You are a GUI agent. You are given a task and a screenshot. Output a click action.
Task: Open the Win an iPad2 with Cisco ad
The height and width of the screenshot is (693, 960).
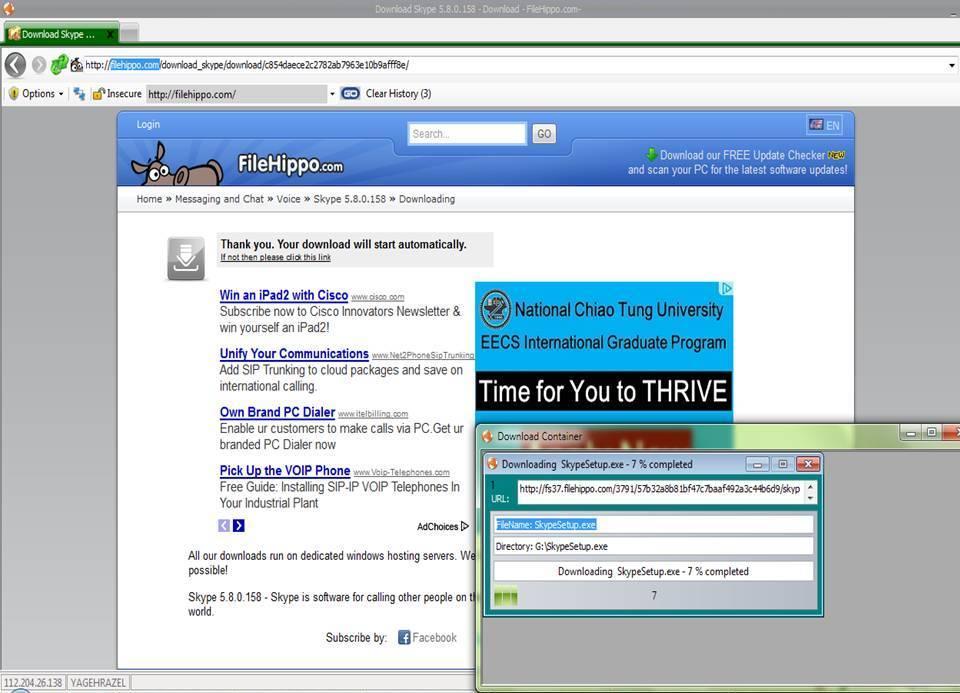coord(283,295)
